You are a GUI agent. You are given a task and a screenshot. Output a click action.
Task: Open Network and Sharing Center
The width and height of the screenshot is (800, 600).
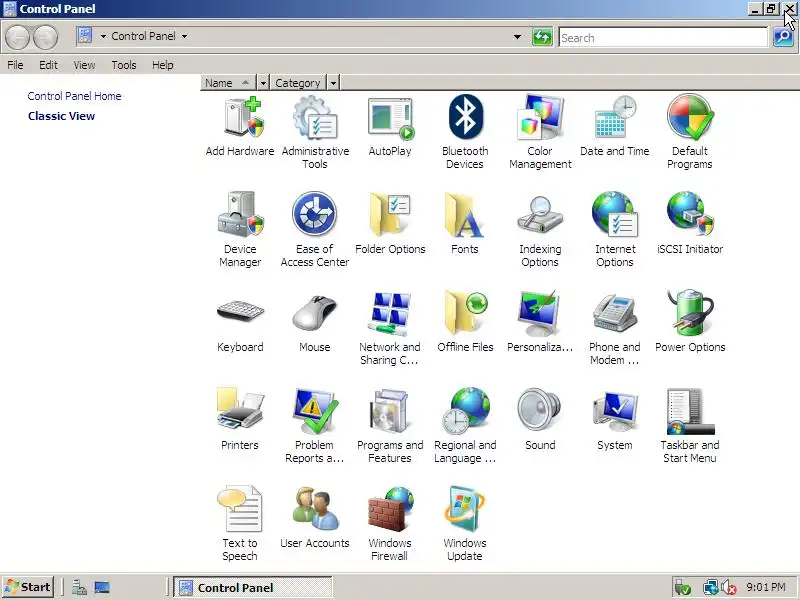tap(390, 328)
